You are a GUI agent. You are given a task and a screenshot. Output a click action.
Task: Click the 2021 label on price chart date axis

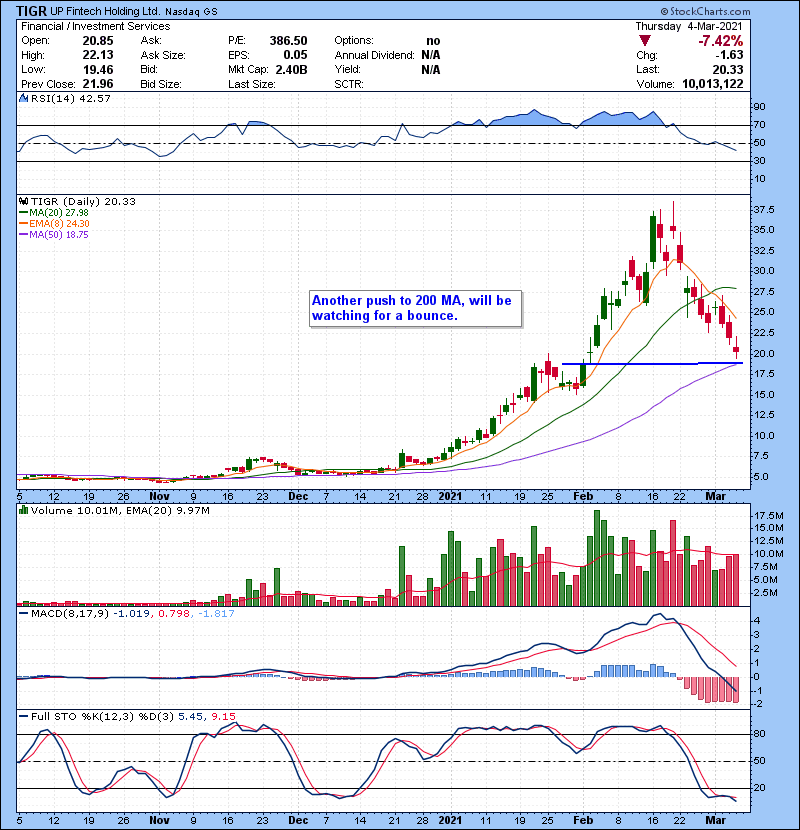[450, 497]
